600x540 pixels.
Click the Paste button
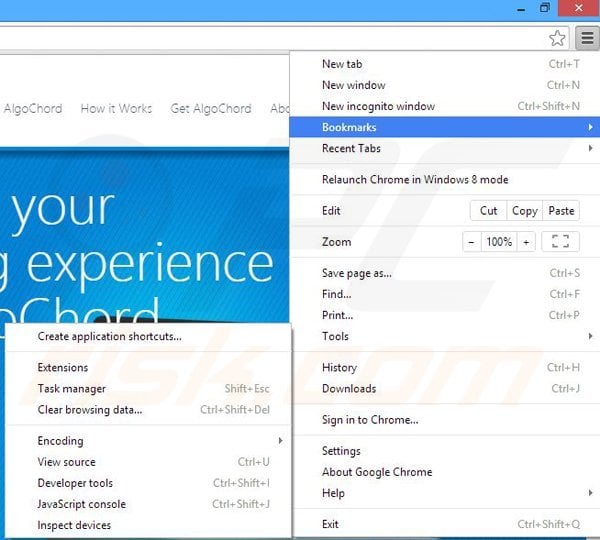coord(561,210)
